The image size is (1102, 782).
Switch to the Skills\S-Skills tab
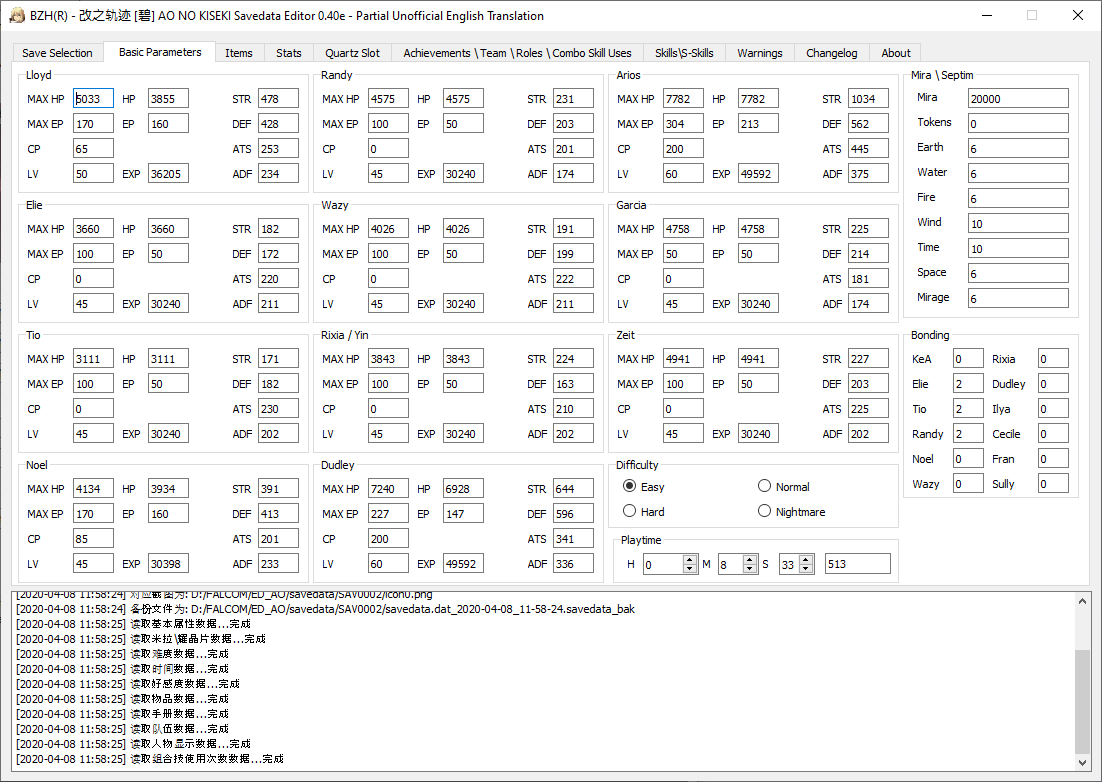[684, 53]
